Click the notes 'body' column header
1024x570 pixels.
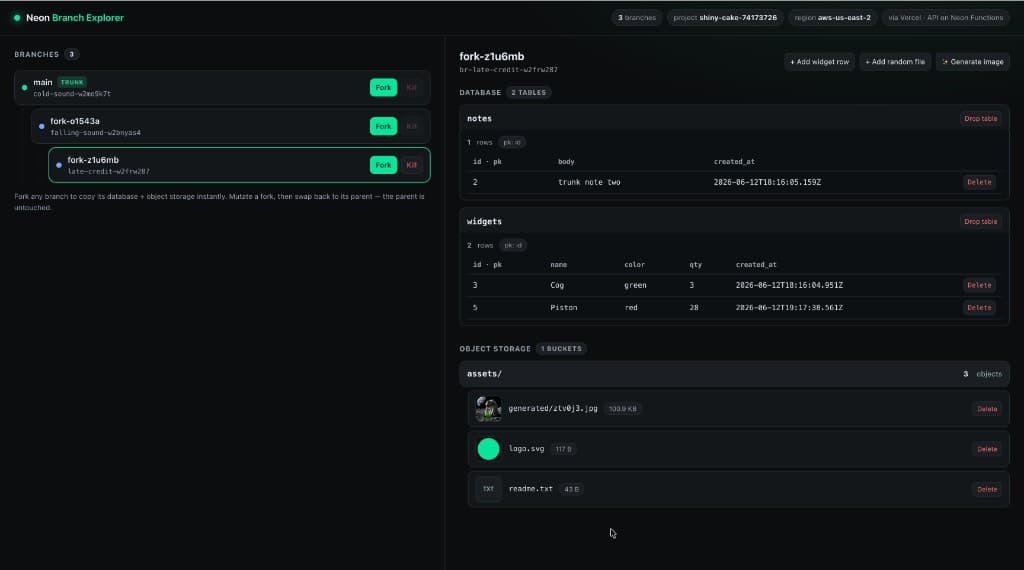pos(566,162)
